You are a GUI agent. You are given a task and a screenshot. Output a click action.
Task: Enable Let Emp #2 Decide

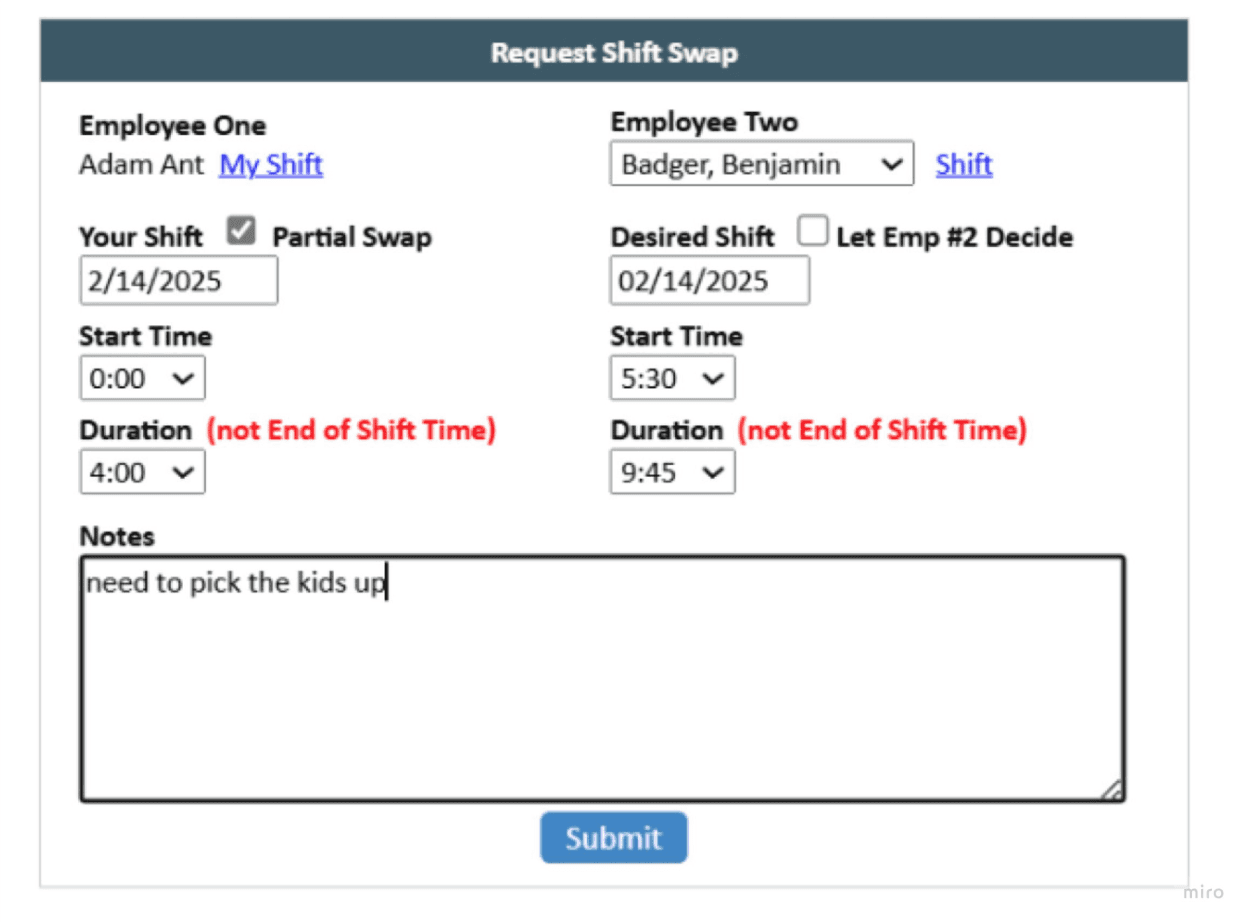(810, 230)
